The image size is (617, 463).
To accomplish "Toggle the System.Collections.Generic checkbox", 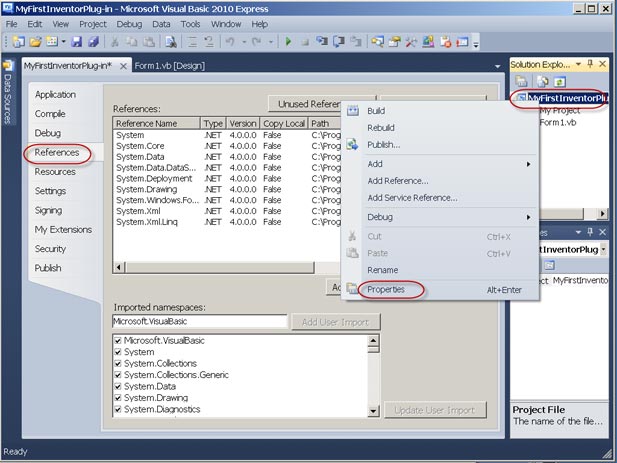I will 119,375.
